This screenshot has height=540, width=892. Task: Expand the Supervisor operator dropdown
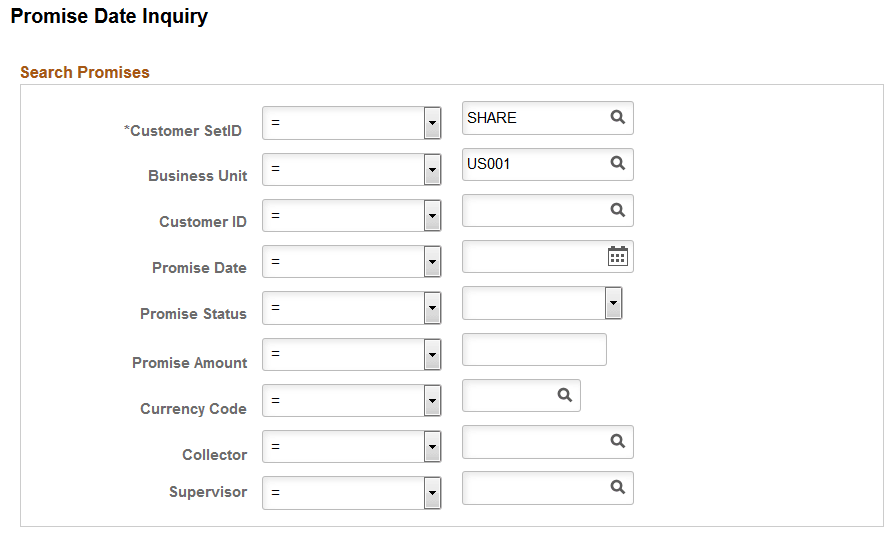tap(432, 493)
